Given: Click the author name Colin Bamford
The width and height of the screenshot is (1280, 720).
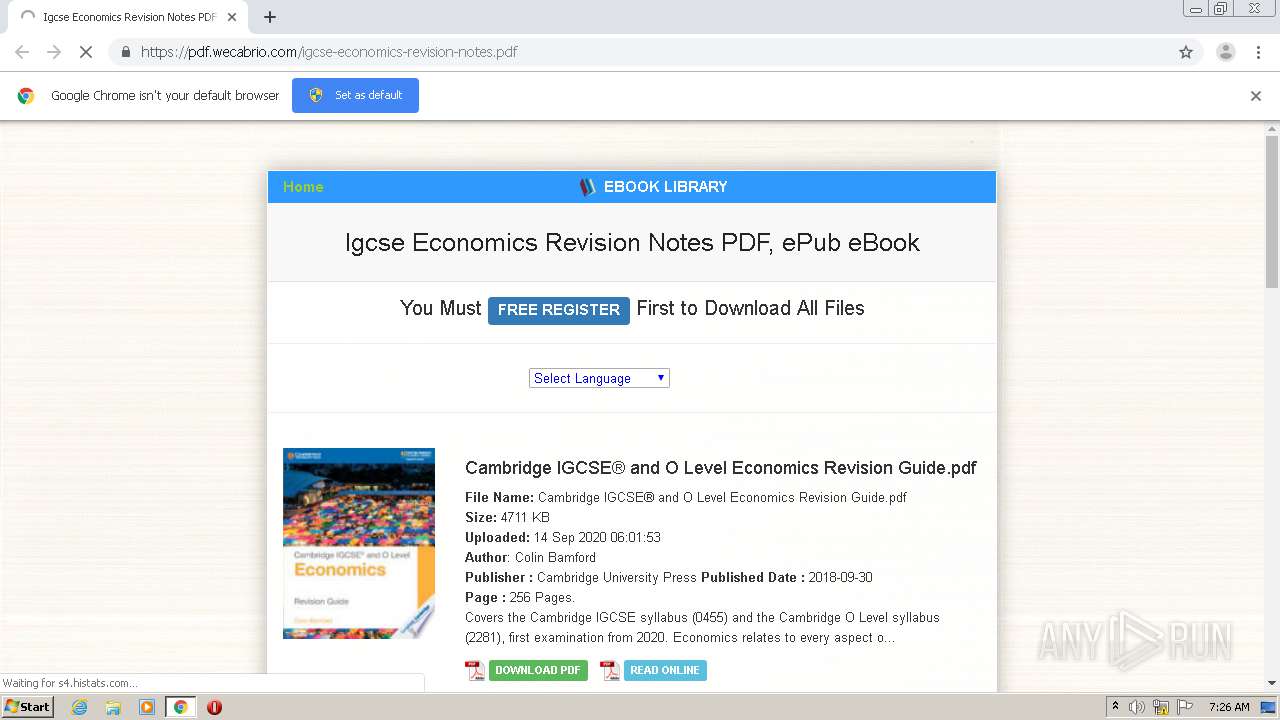Looking at the screenshot, I should [555, 558].
